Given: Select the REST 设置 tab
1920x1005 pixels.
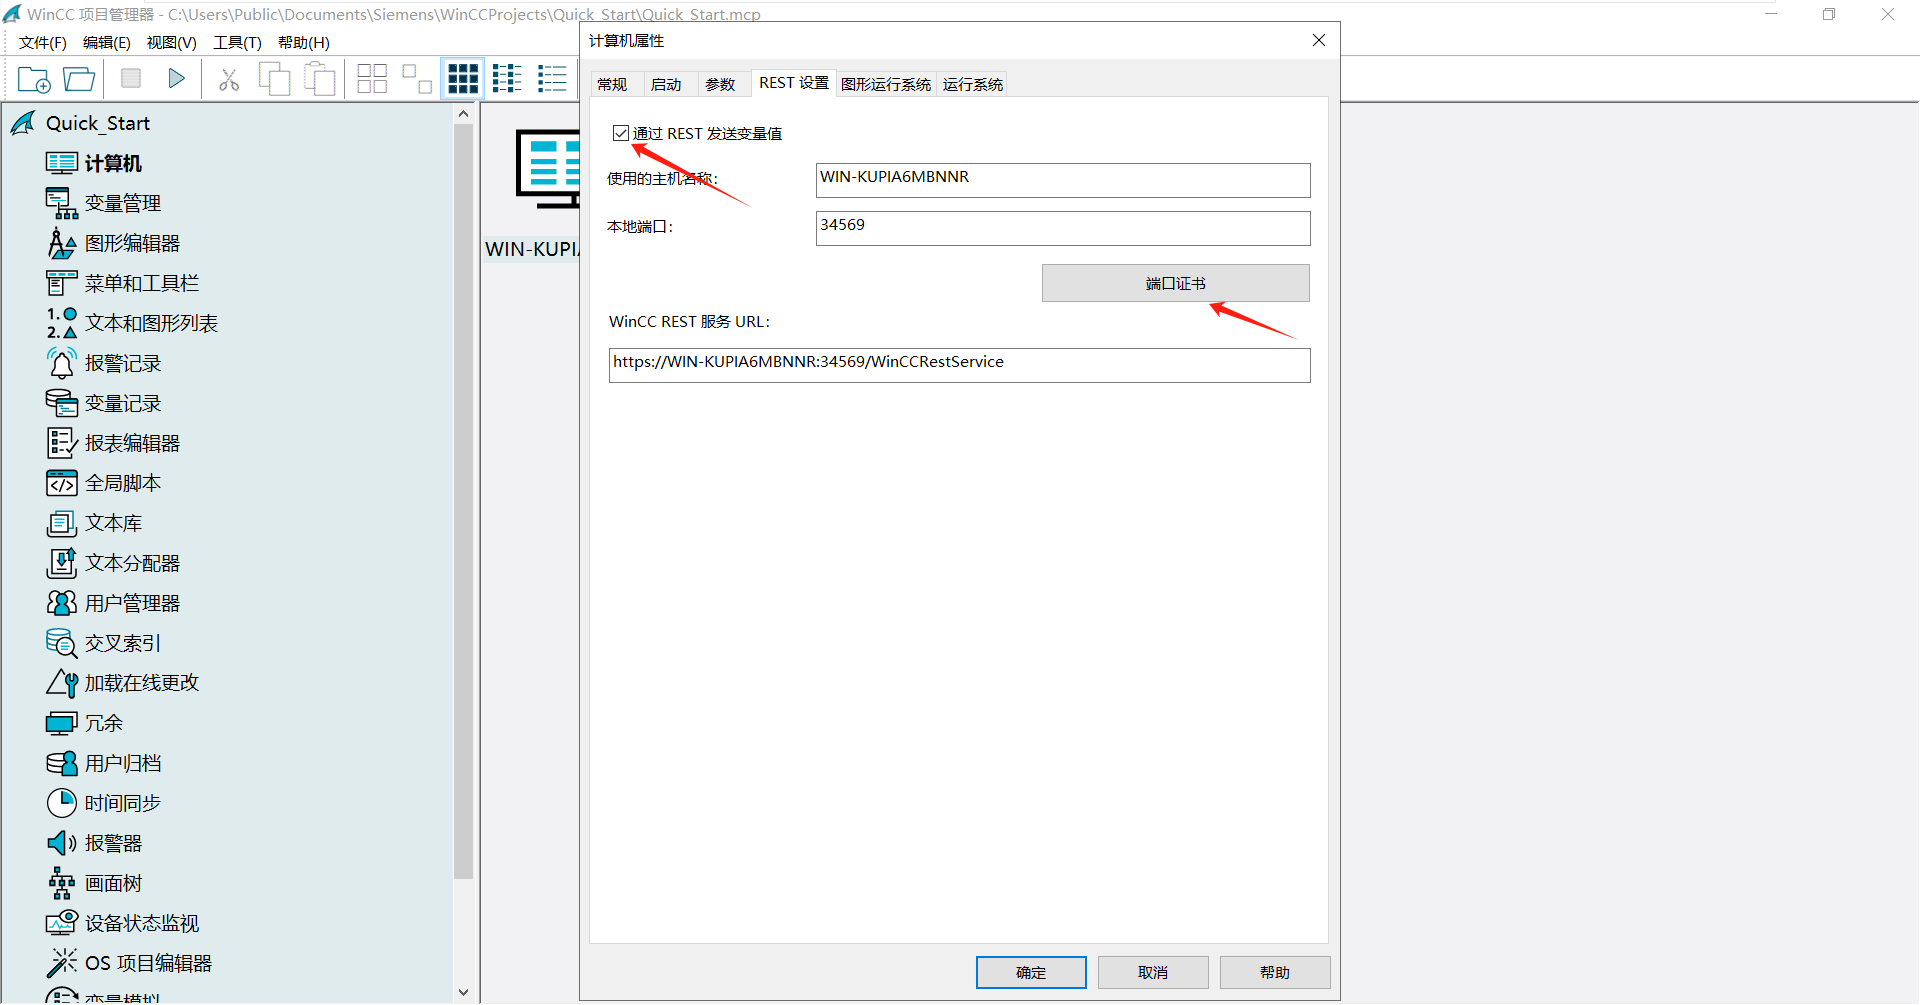Looking at the screenshot, I should [794, 83].
